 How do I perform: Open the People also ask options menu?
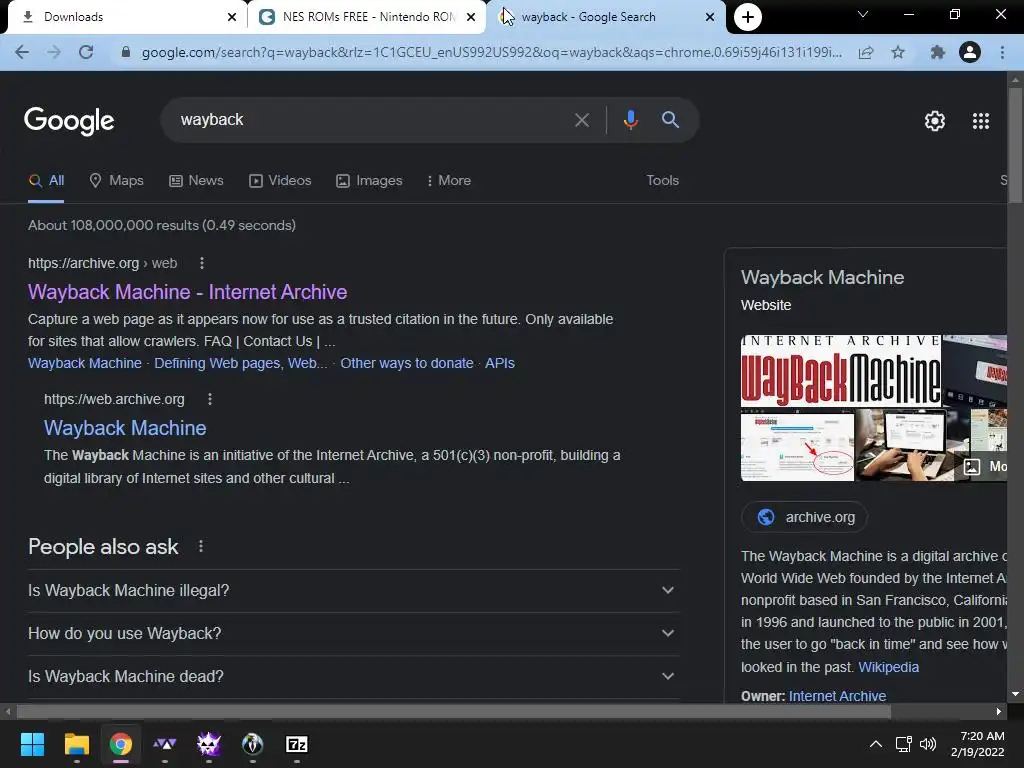[201, 546]
